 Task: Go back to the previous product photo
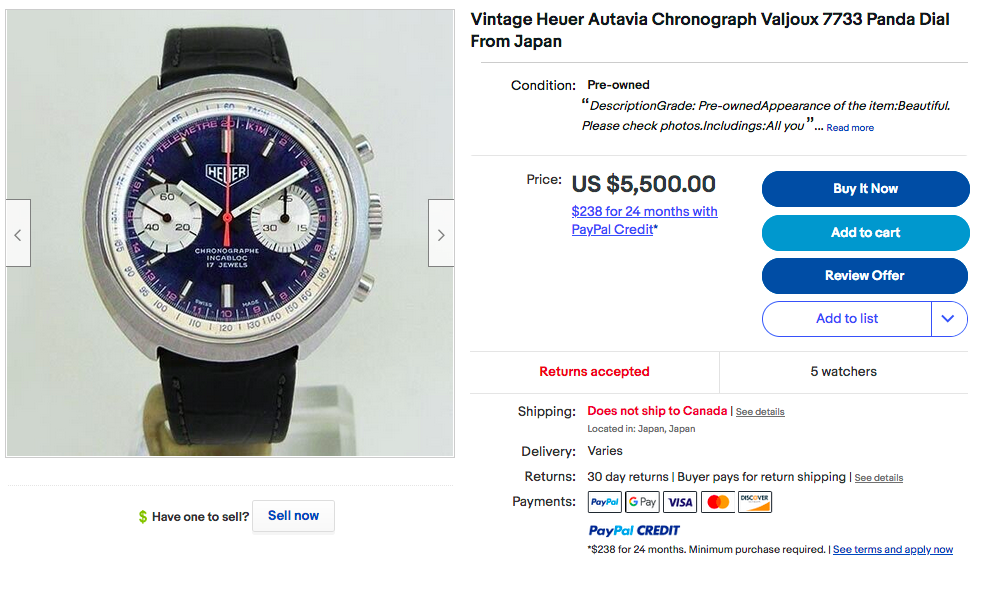pyautogui.click(x=17, y=233)
